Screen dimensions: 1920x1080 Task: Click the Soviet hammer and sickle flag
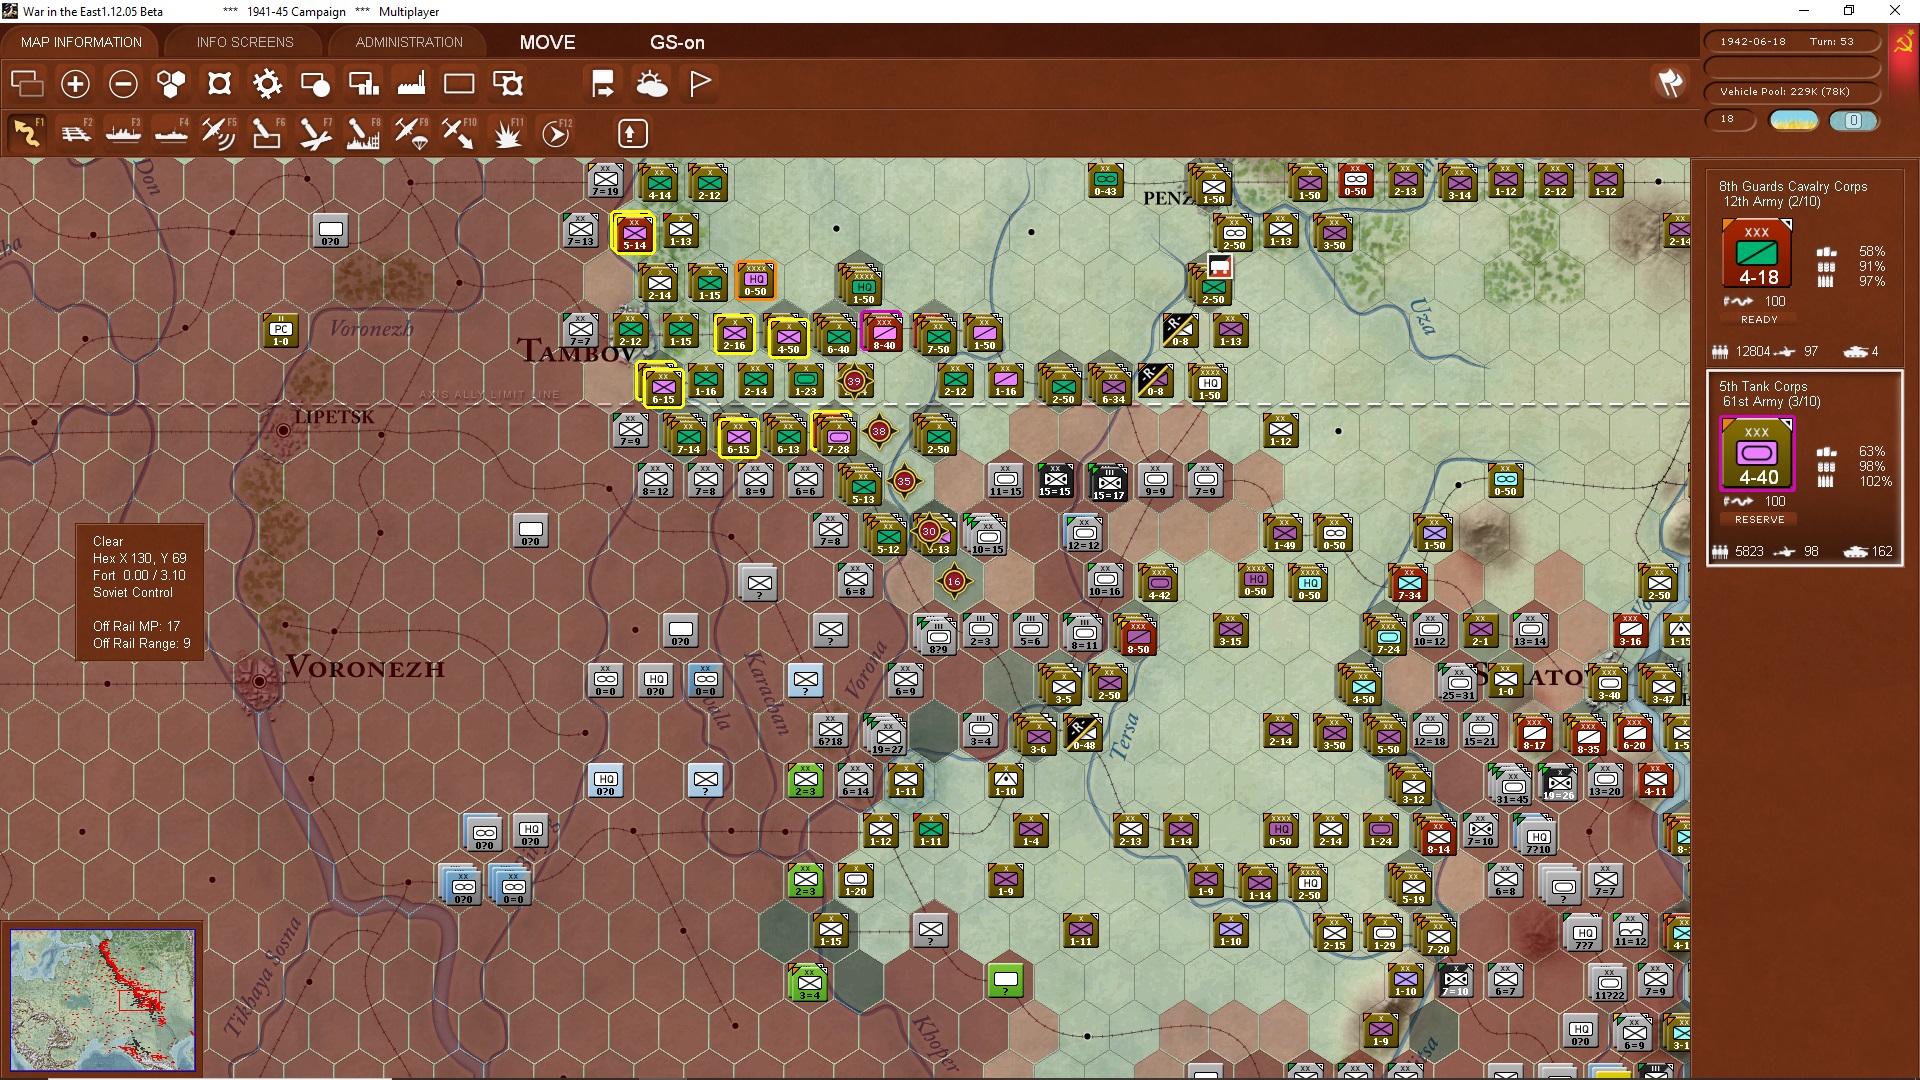click(1903, 44)
